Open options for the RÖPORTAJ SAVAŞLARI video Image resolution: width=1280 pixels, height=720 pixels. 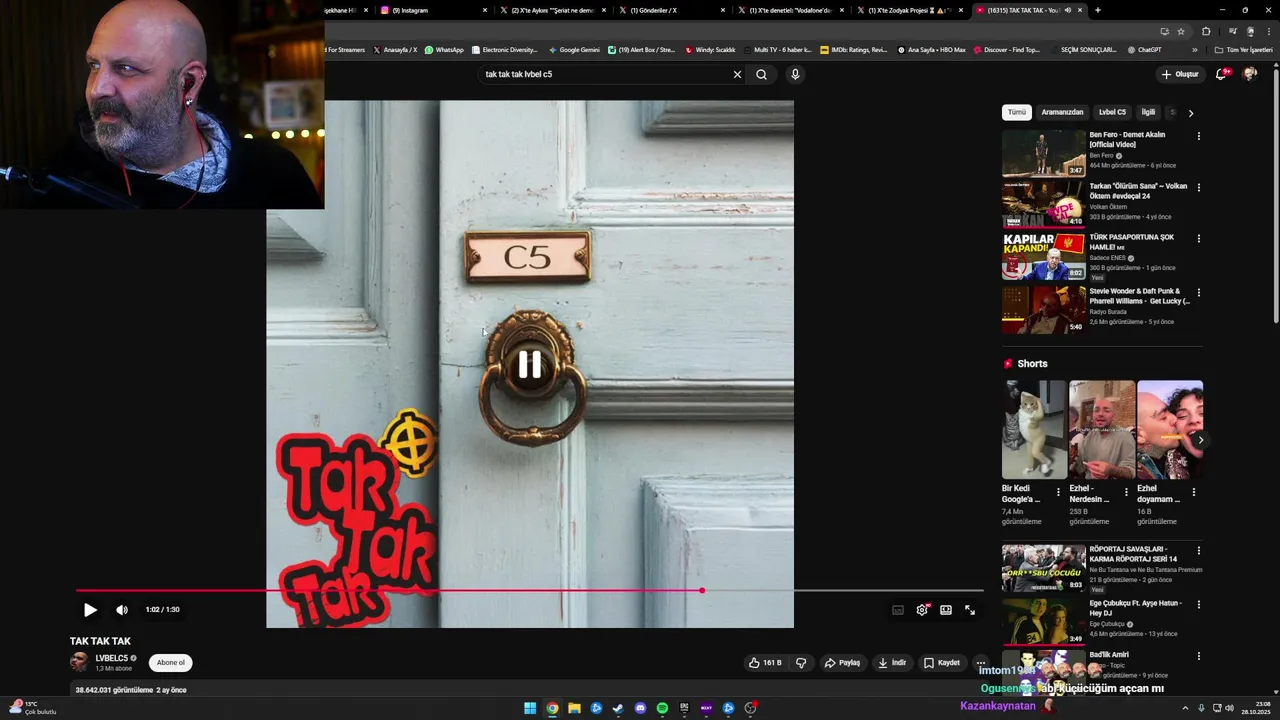1199,551
